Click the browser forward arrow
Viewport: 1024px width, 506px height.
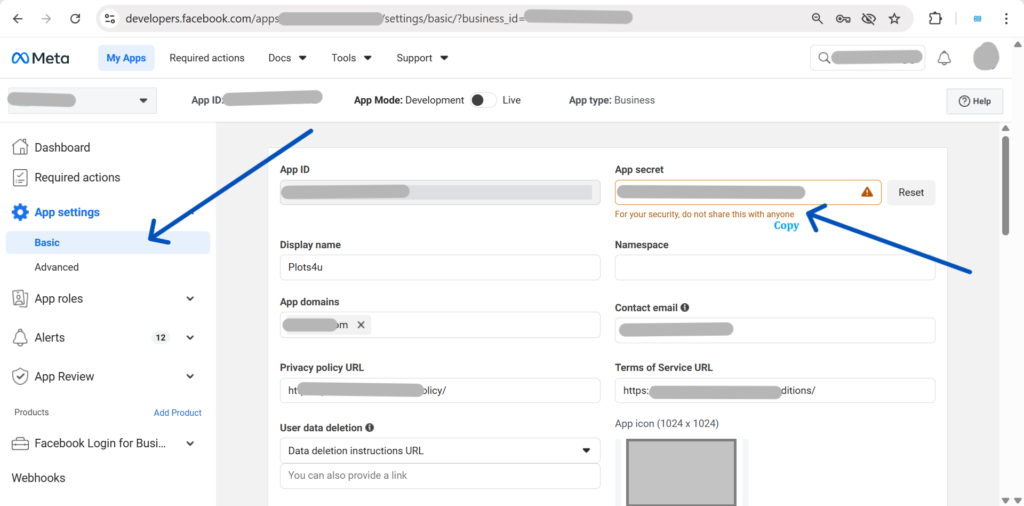(46, 19)
